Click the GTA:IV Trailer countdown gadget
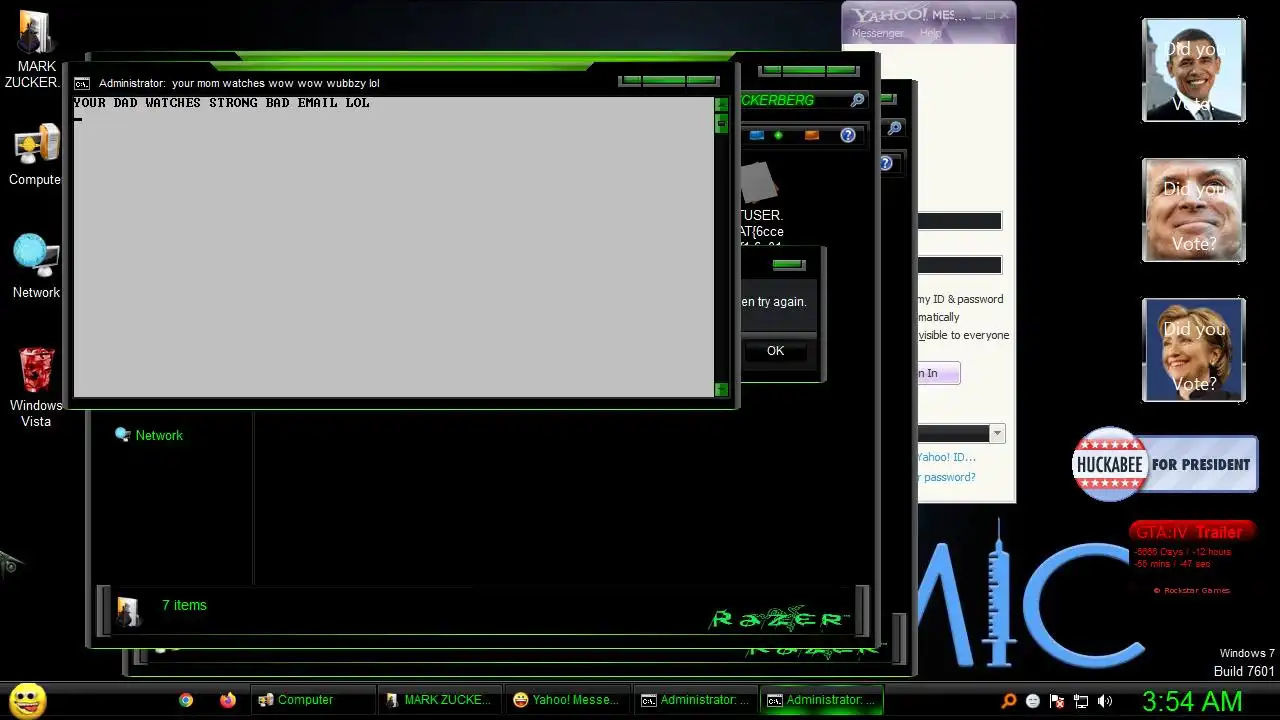Viewport: 1280px width, 720px height. pyautogui.click(x=1192, y=557)
